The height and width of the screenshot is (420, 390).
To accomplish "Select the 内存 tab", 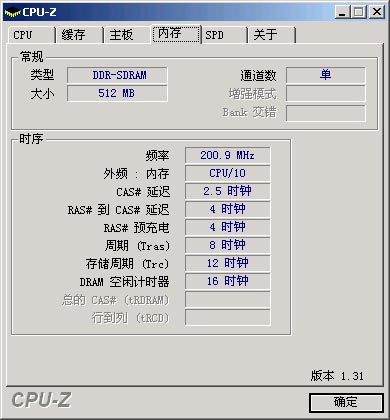I will pyautogui.click(x=176, y=34).
